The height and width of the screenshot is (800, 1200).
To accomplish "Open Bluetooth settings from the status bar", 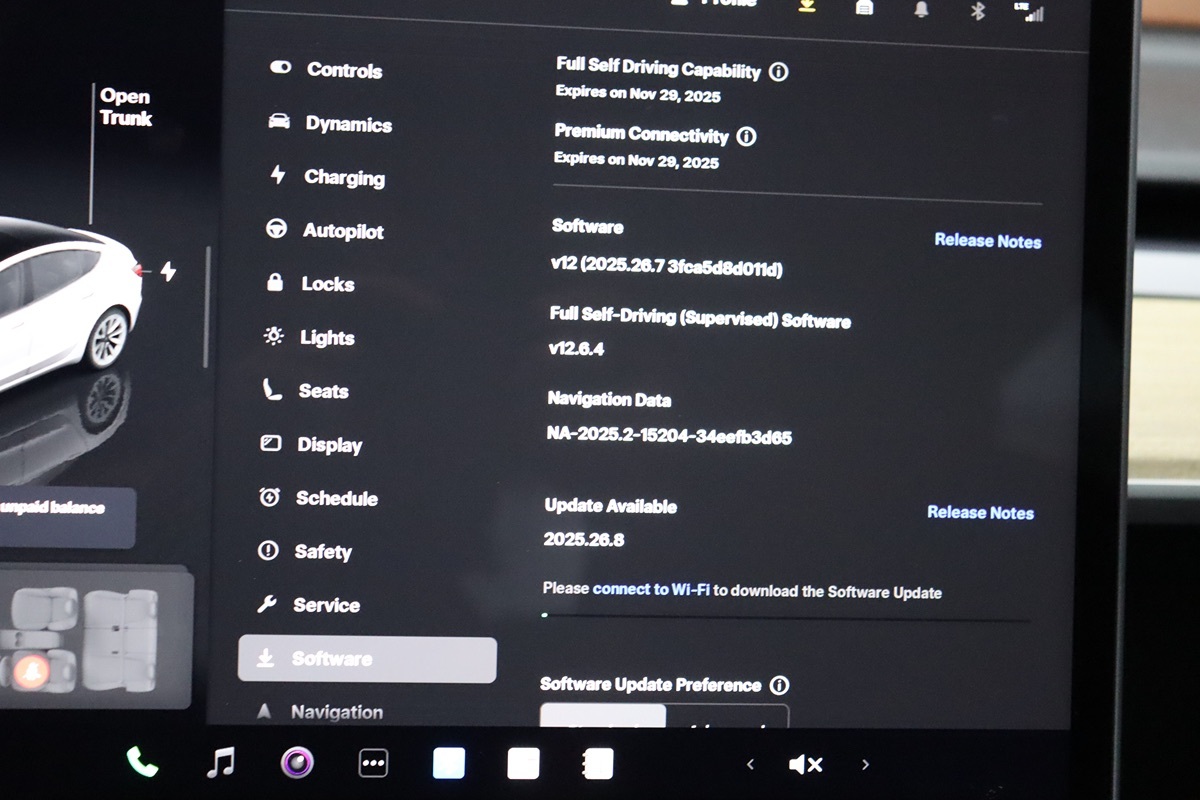I will [x=979, y=10].
